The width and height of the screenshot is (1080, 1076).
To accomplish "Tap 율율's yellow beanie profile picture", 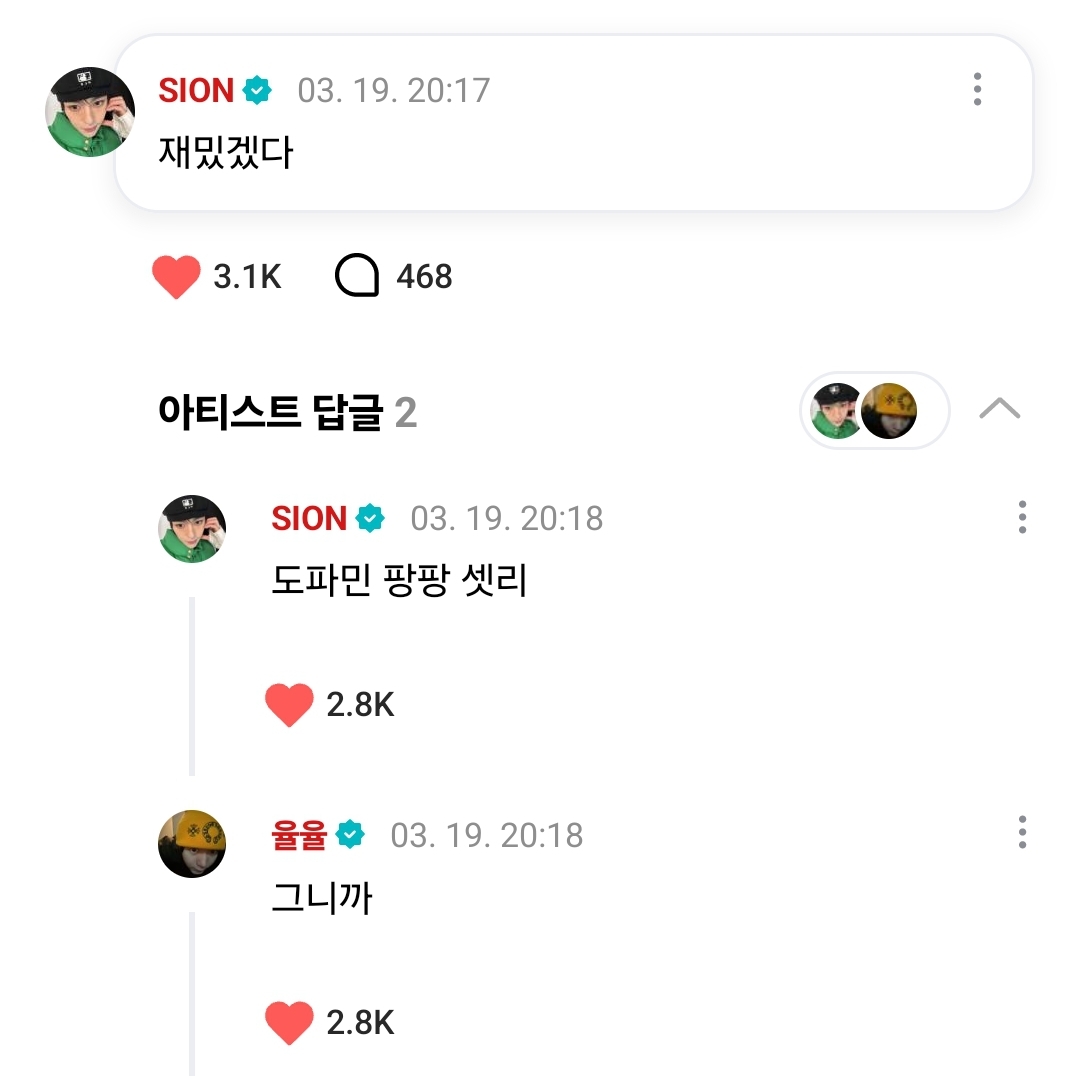I will coord(192,844).
